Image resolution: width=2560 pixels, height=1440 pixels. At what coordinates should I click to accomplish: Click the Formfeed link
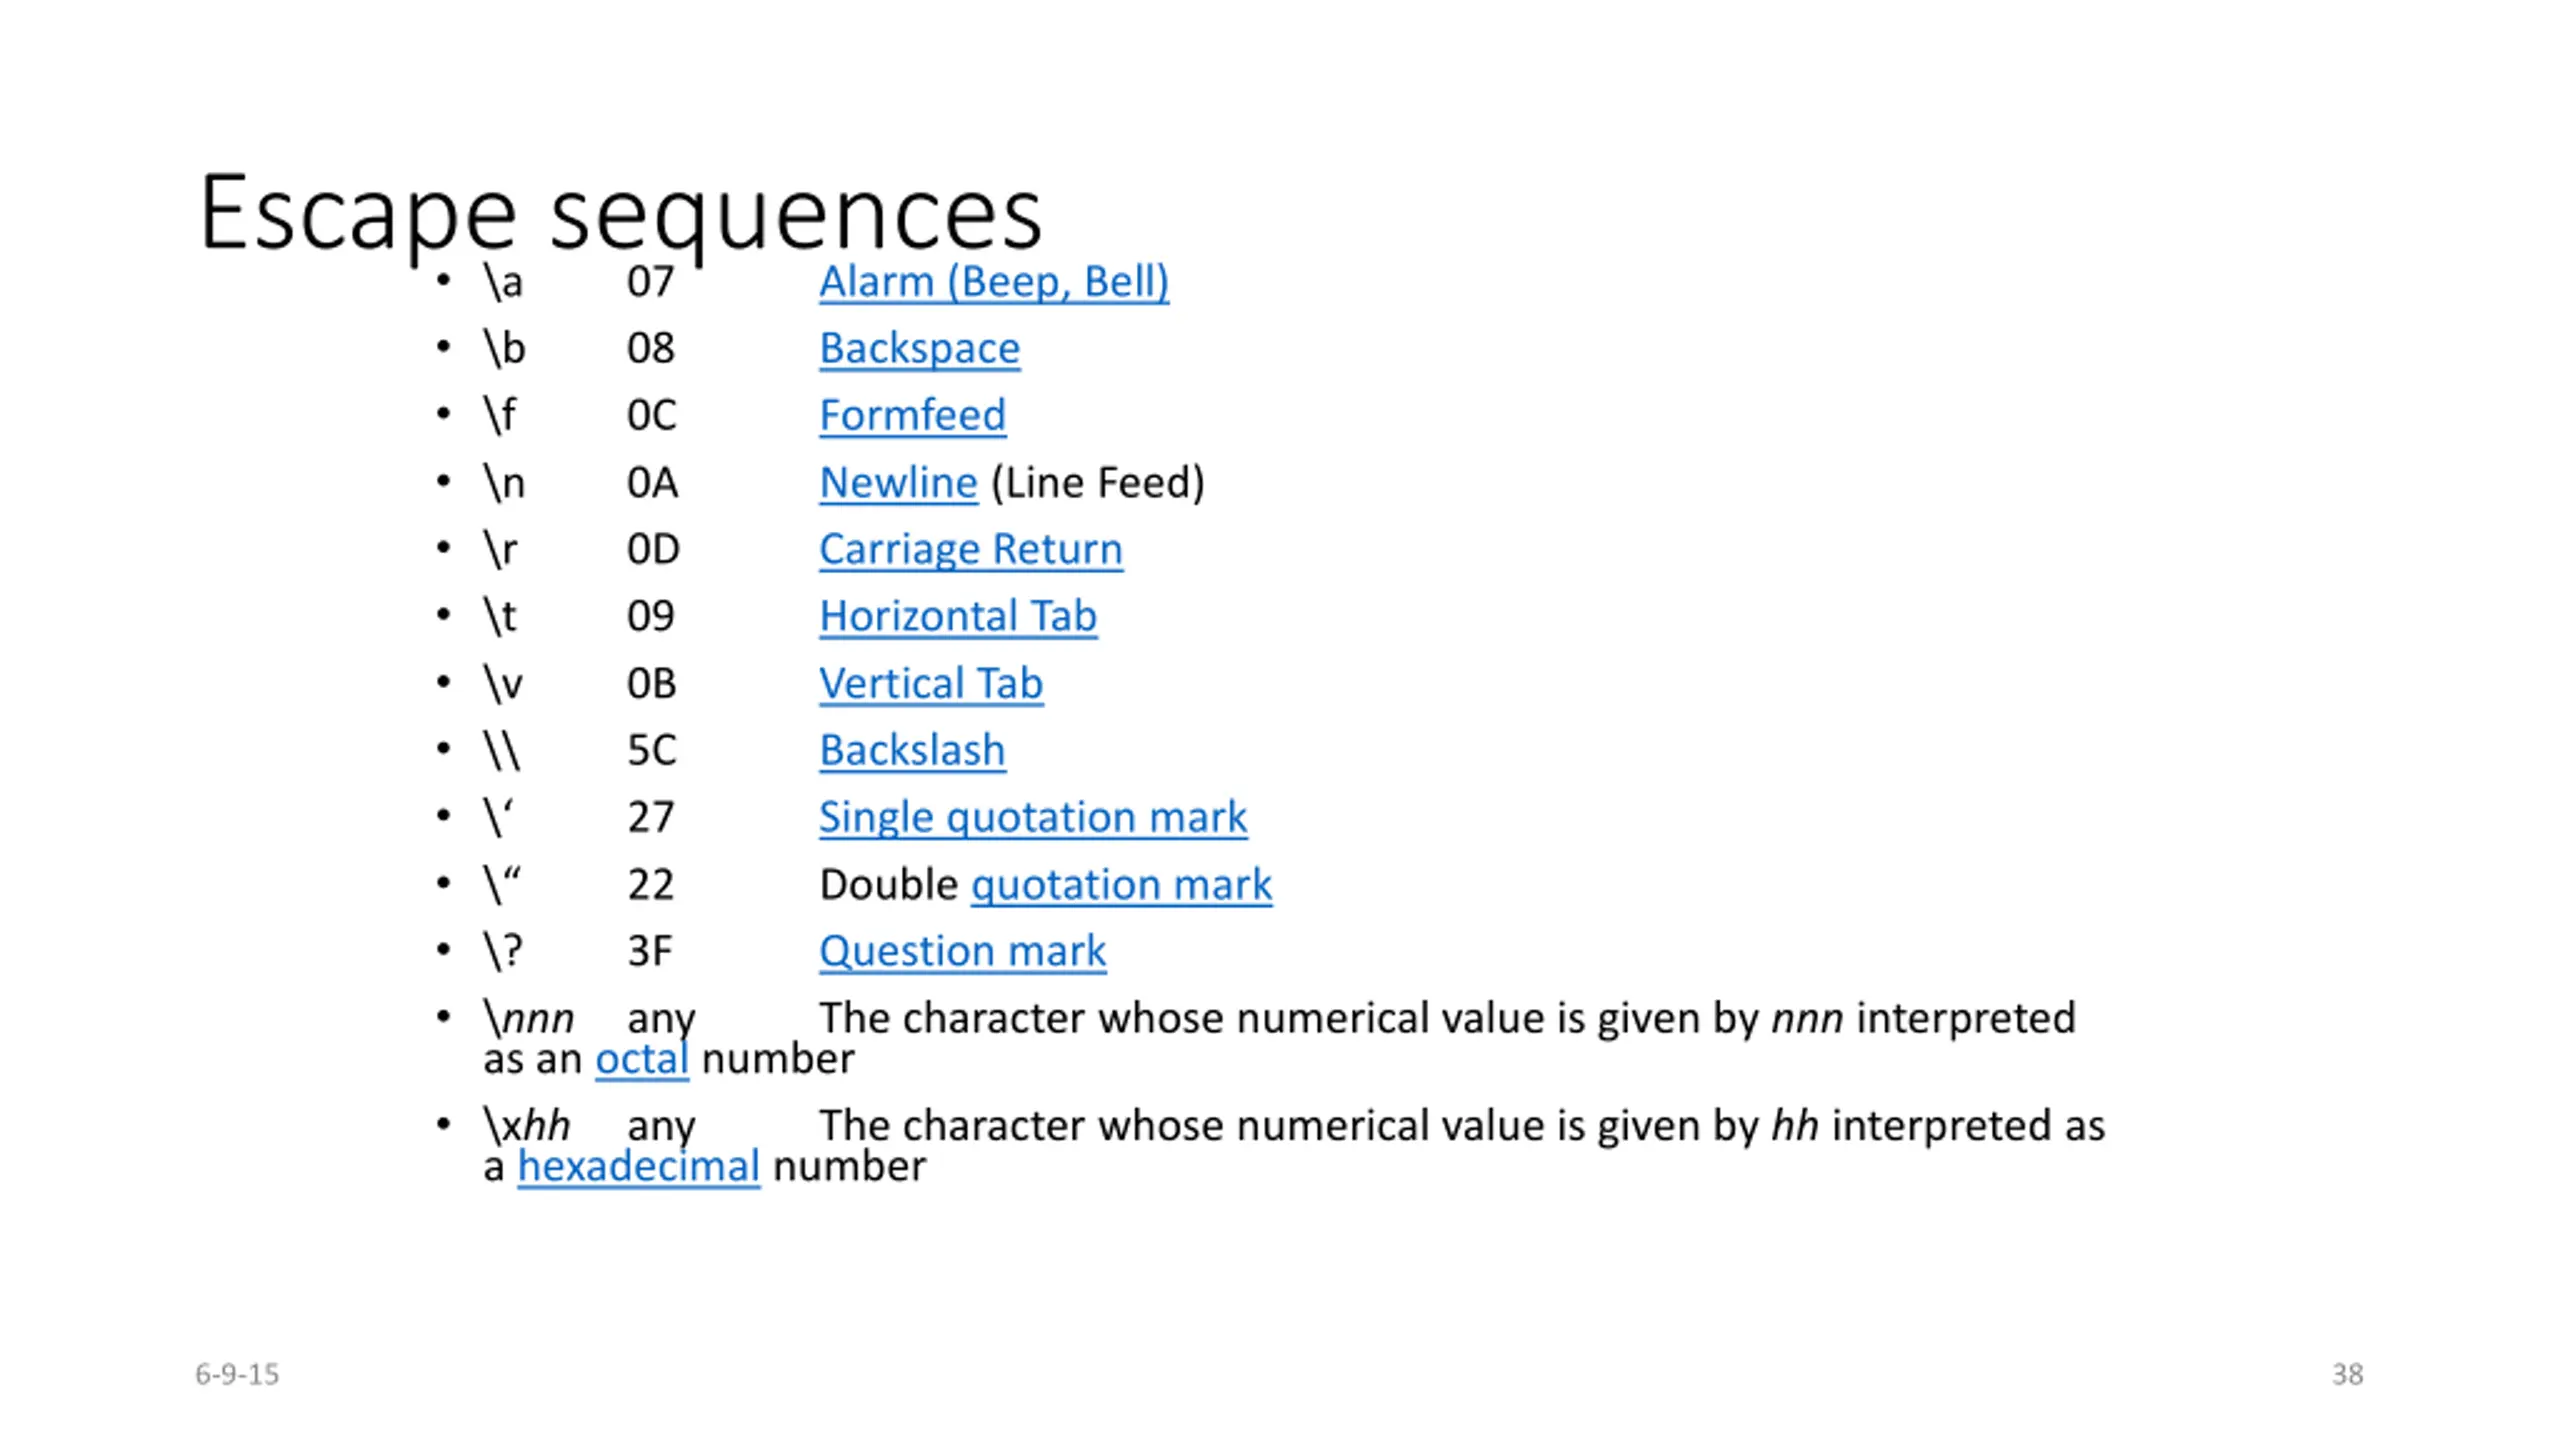point(912,415)
